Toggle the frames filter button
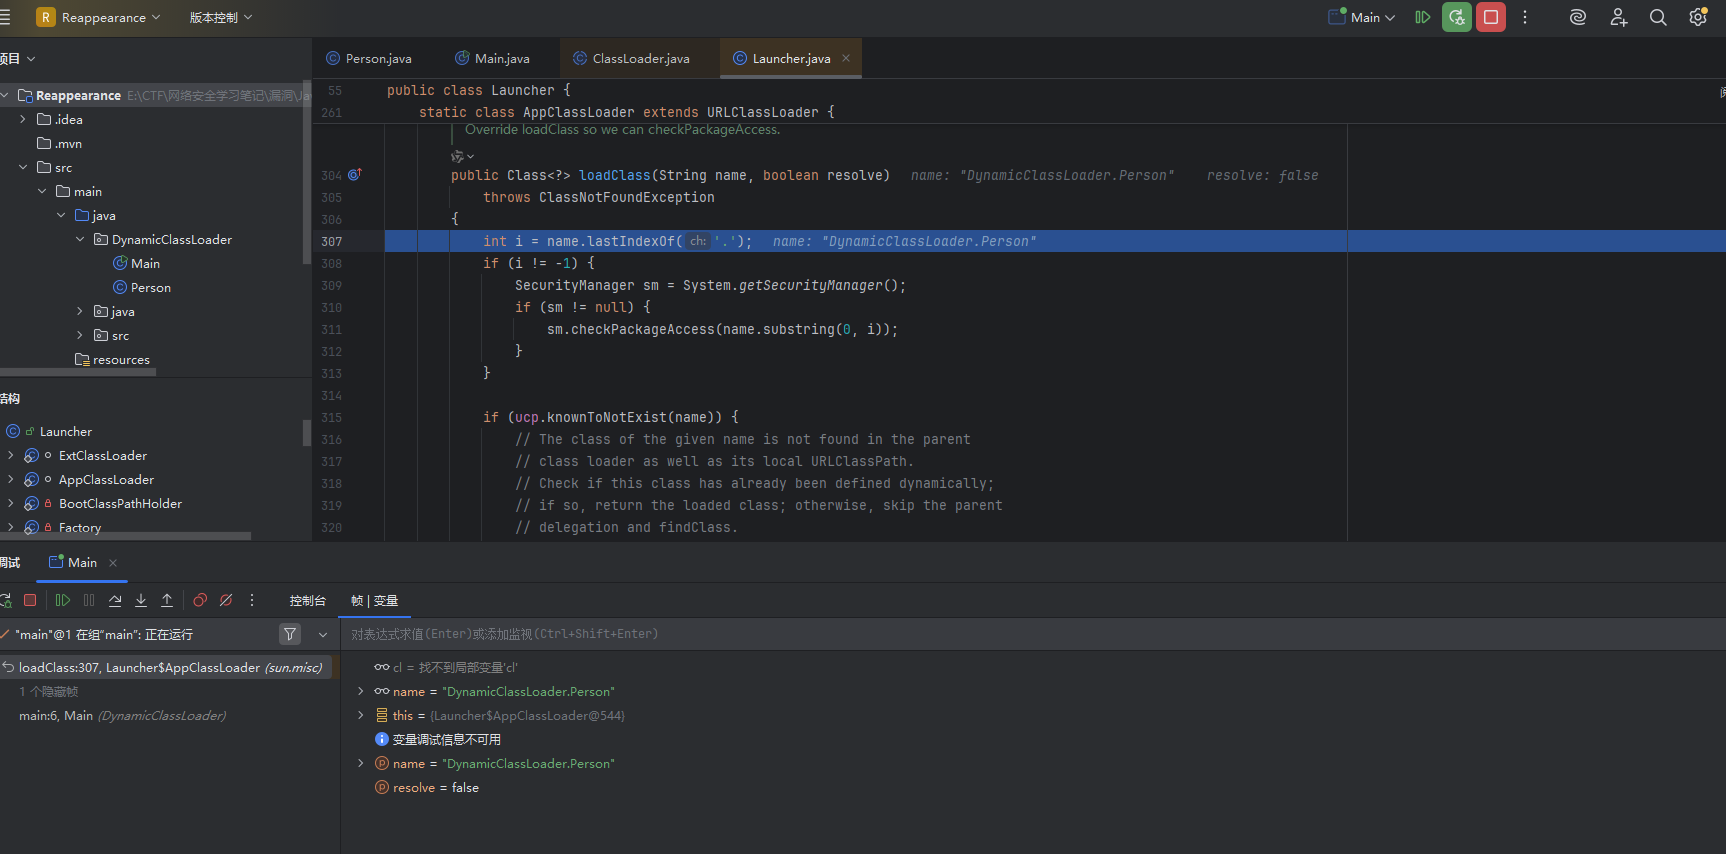Image resolution: width=1726 pixels, height=854 pixels. click(x=290, y=634)
